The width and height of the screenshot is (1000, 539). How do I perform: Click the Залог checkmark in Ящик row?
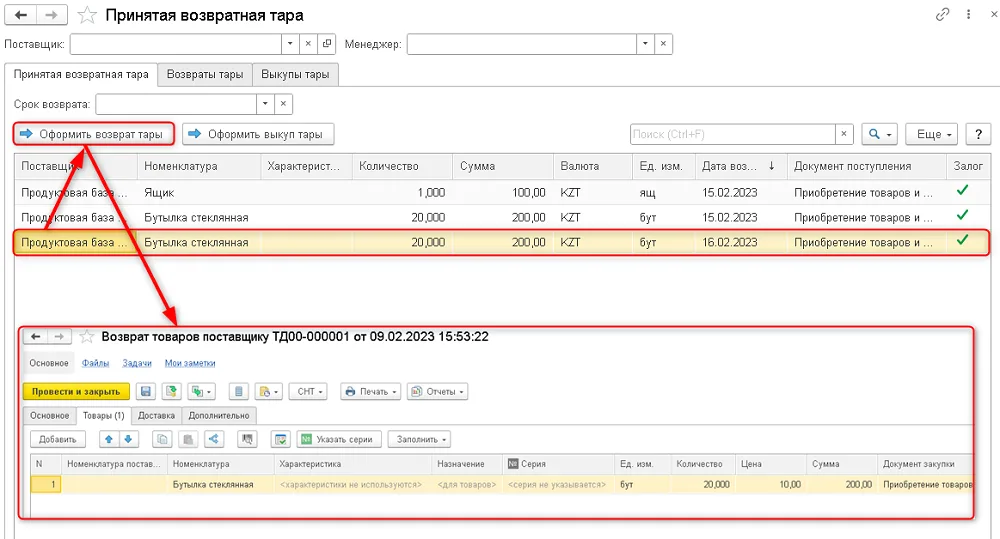[962, 190]
